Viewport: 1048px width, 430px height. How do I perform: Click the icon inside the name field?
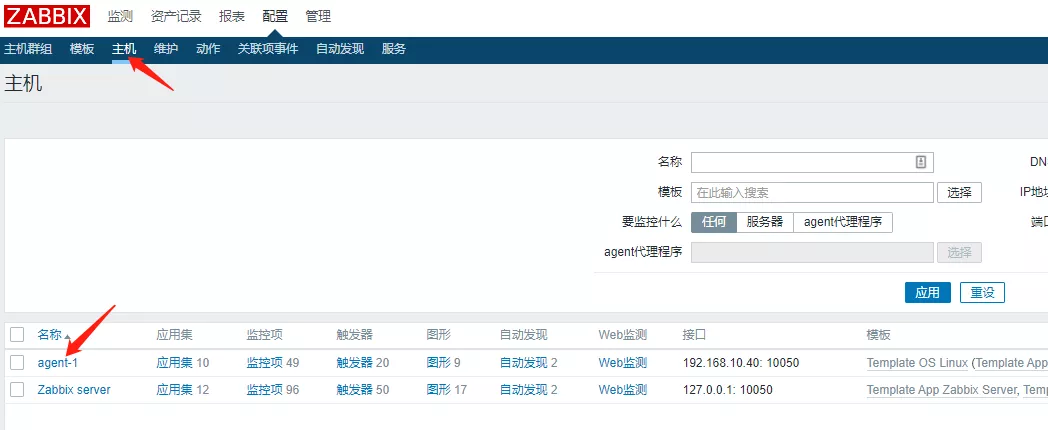921,162
